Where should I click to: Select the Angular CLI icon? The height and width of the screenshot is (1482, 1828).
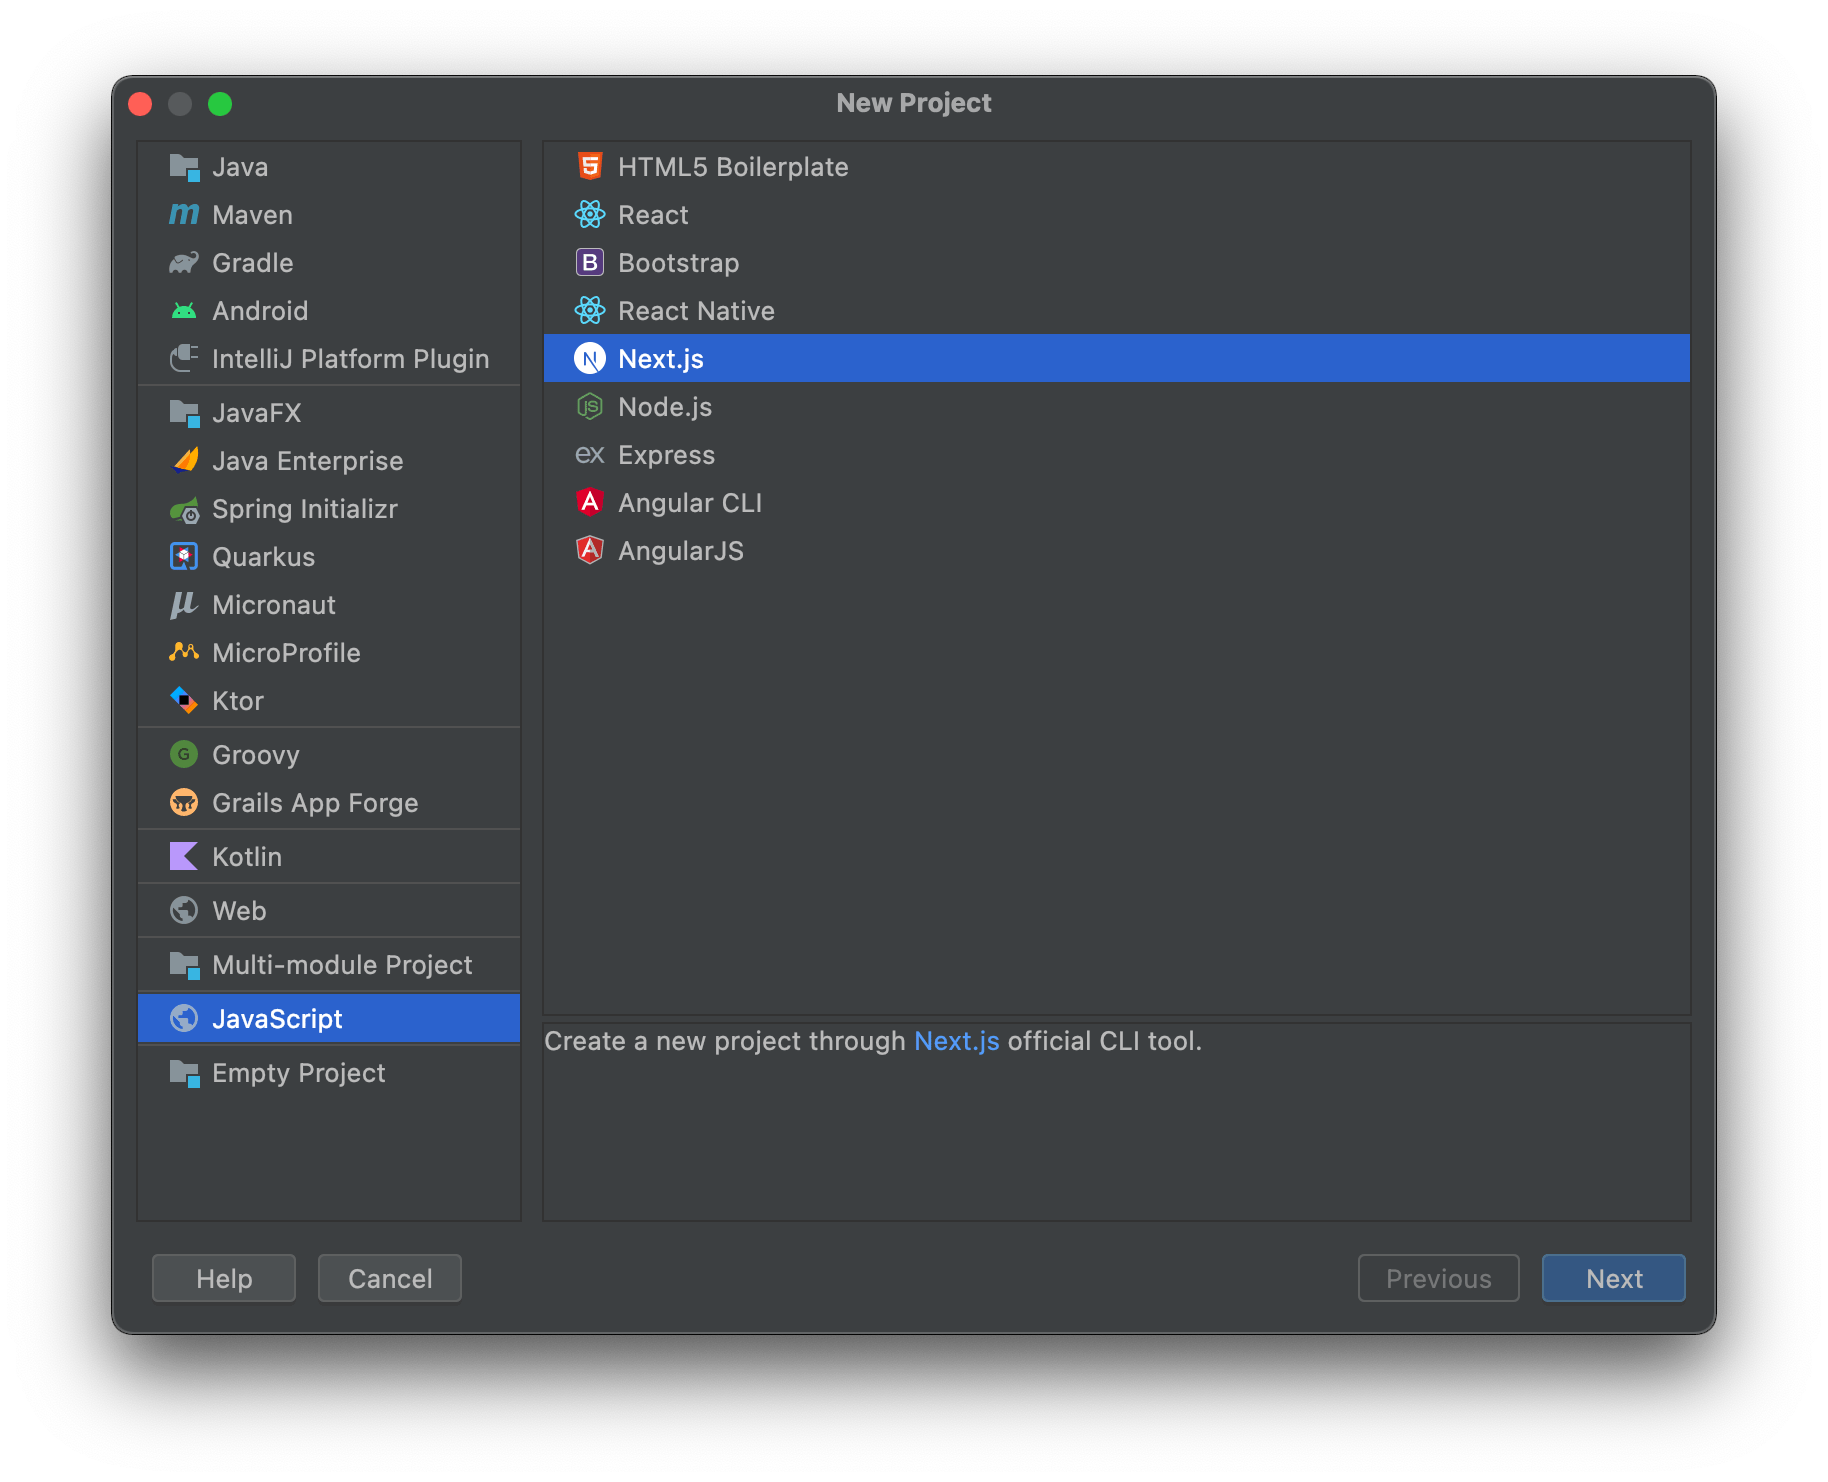point(590,502)
